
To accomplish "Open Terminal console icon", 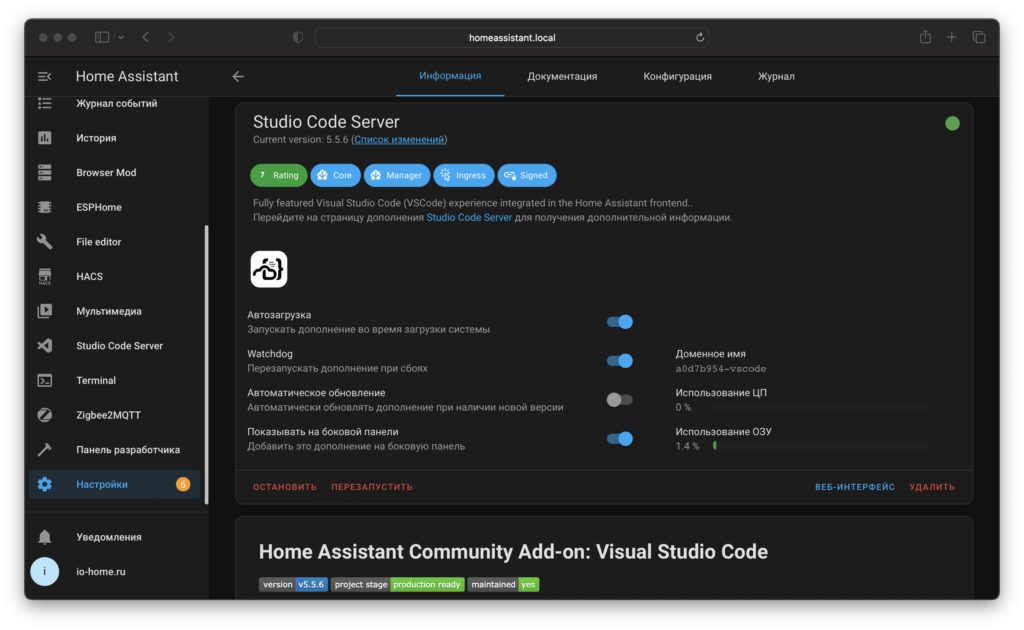I will tap(44, 380).
